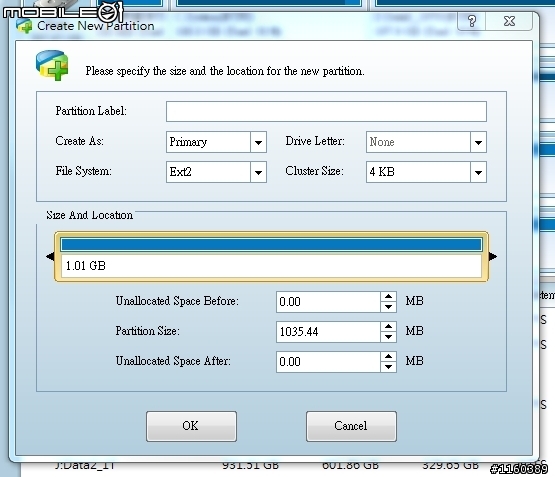555x477 pixels.
Task: Increase the Partition Size value
Action: 388,327
